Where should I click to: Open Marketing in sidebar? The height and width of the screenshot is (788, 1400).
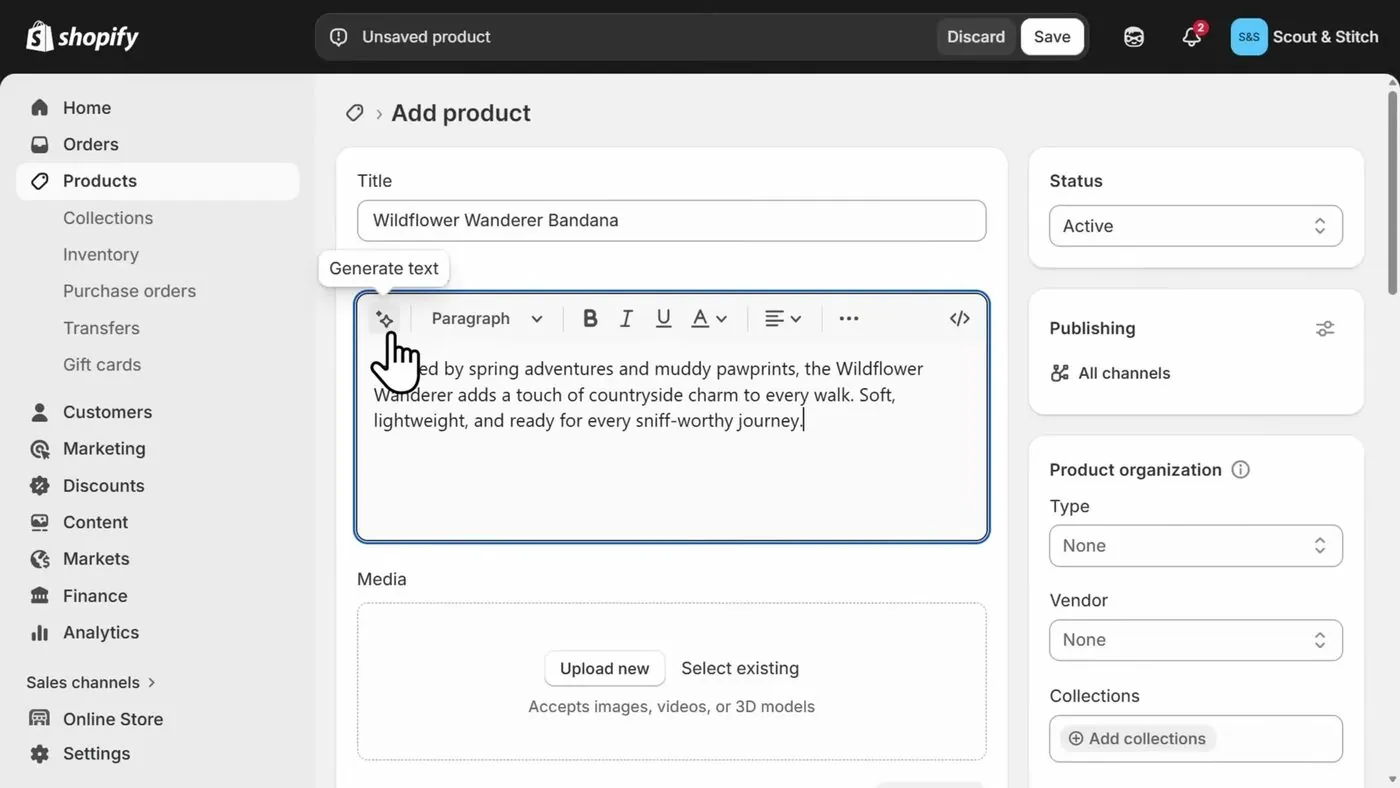pyautogui.click(x=158, y=449)
